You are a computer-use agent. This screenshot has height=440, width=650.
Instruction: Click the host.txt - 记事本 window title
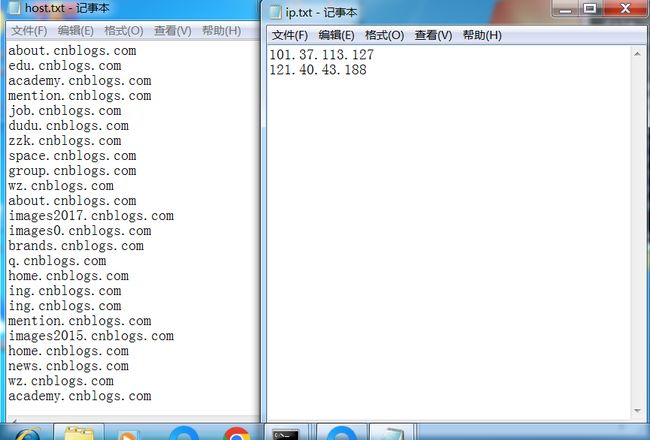[67, 8]
